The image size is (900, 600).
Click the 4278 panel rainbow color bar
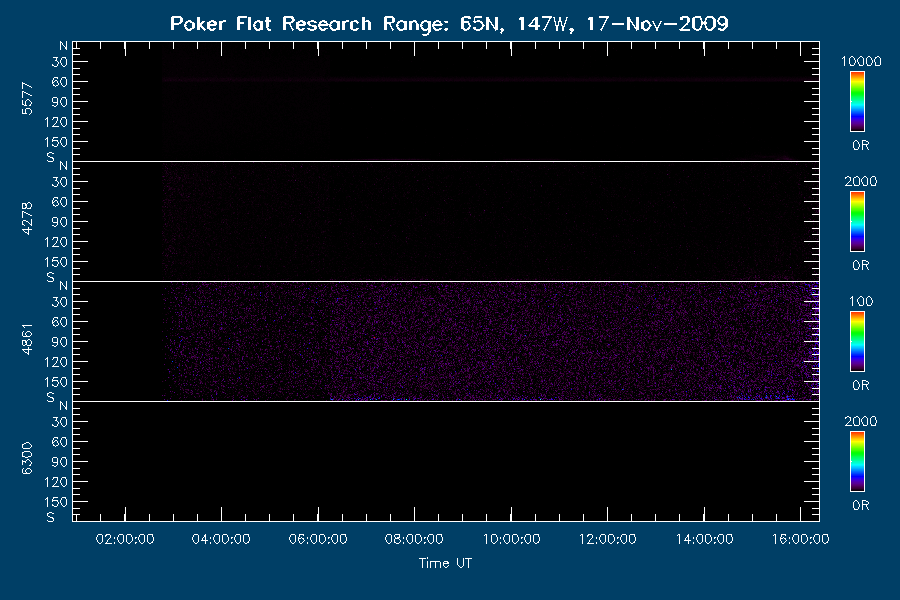pos(857,222)
